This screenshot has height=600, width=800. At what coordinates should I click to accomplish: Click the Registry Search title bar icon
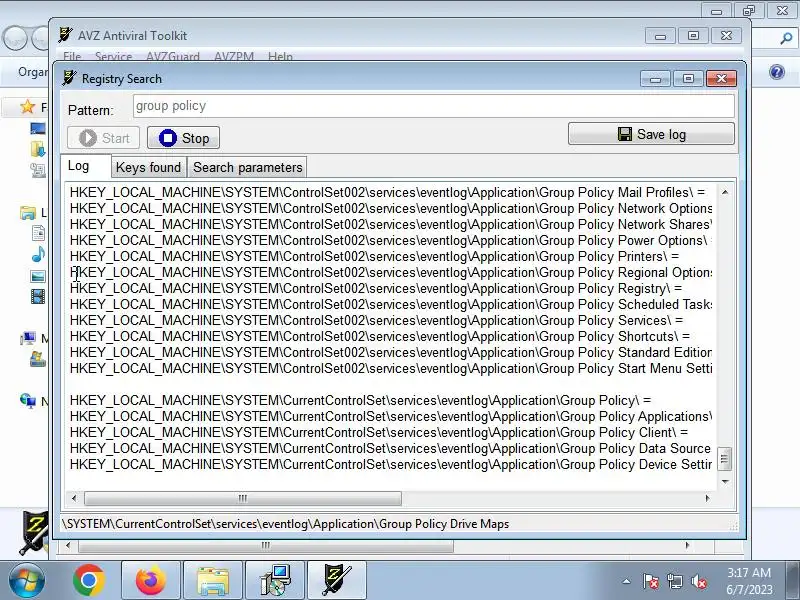(x=69, y=79)
